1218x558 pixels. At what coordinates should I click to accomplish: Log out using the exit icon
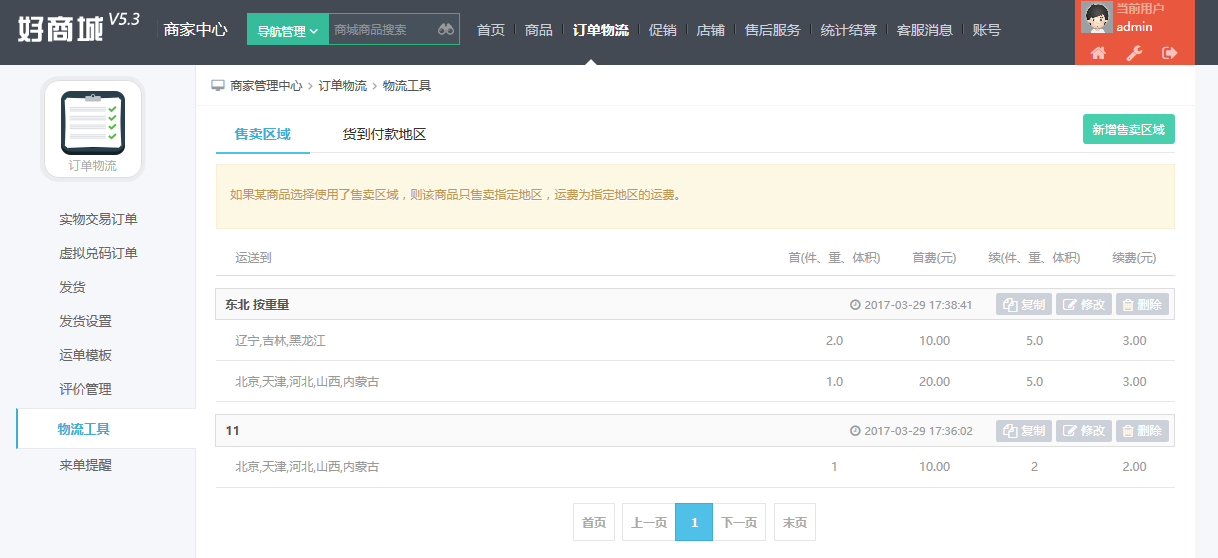pyautogui.click(x=1170, y=53)
